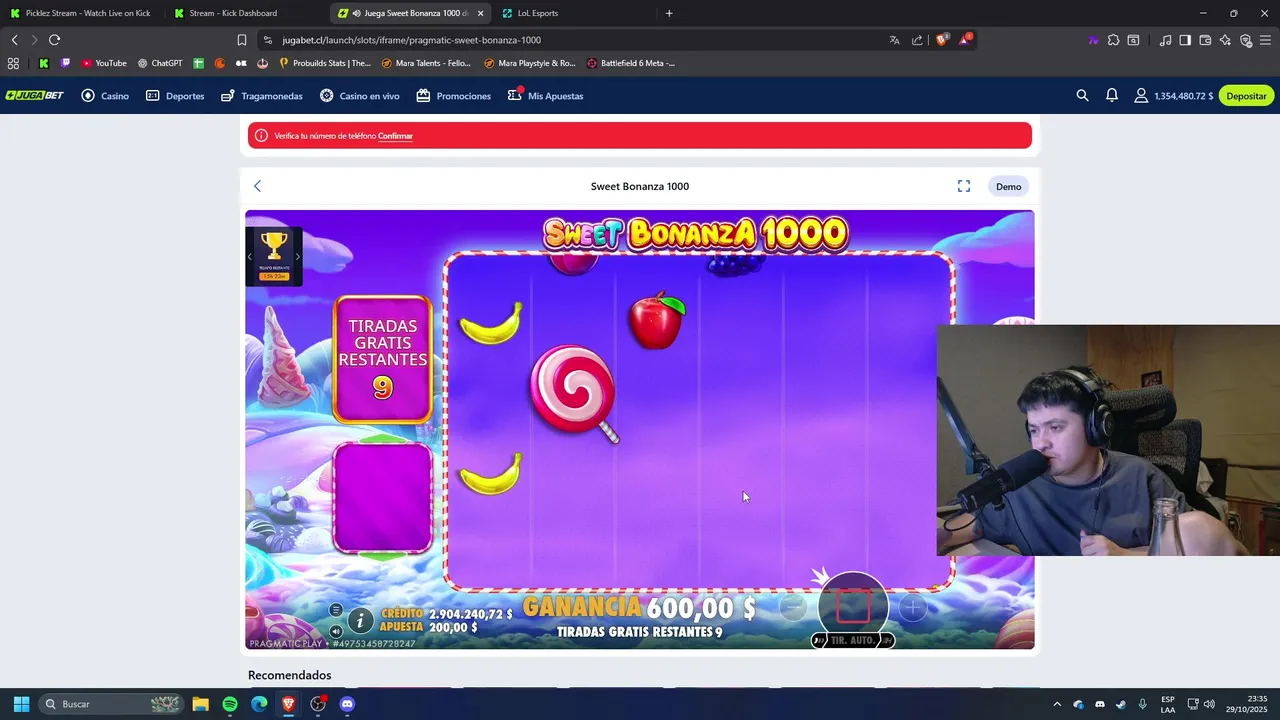Click the Jugabet logo
This screenshot has height=720, width=1280.
click(x=35, y=96)
